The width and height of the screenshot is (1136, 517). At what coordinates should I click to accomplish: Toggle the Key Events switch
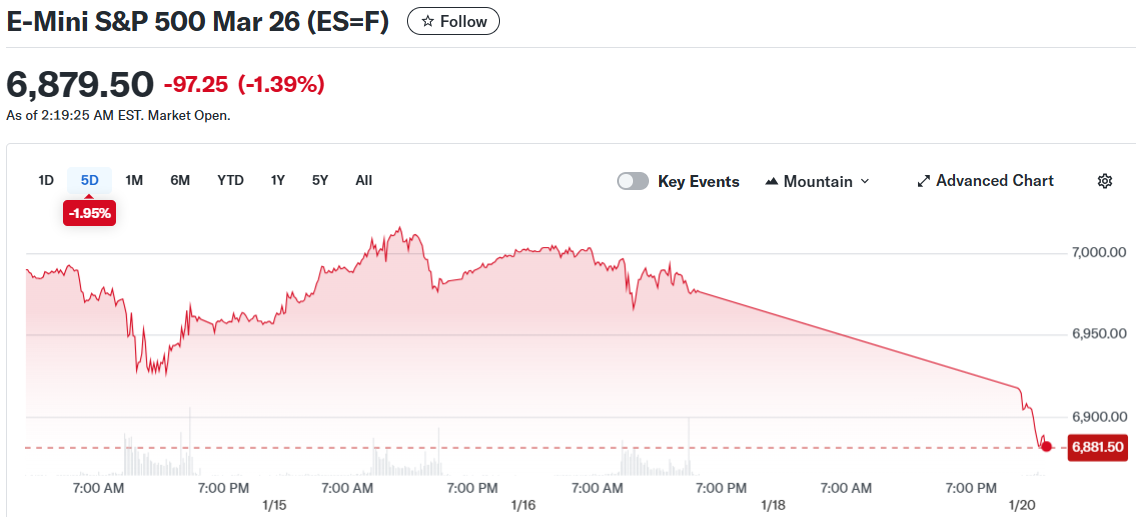[632, 181]
